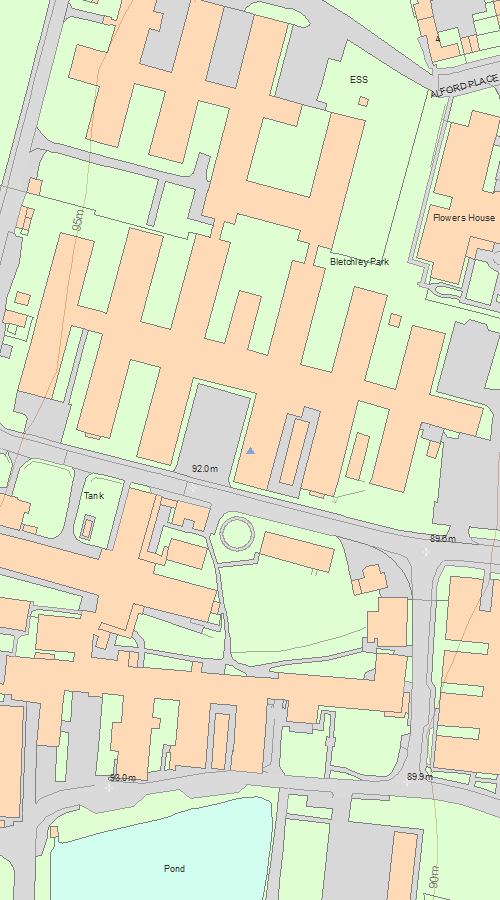Viewport: 500px width, 900px height.
Task: Click the 89.6m spot height label
Action: click(443, 538)
